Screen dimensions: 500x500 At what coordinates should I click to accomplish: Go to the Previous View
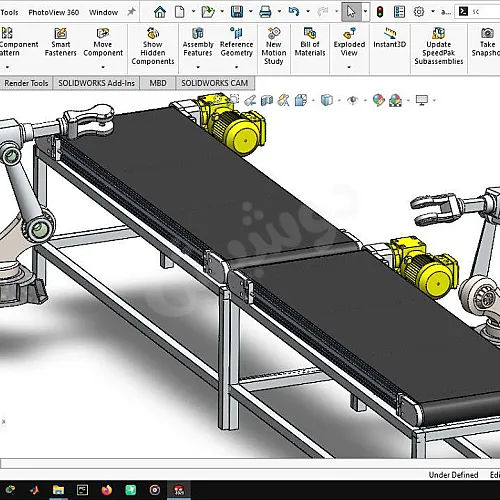(250, 100)
